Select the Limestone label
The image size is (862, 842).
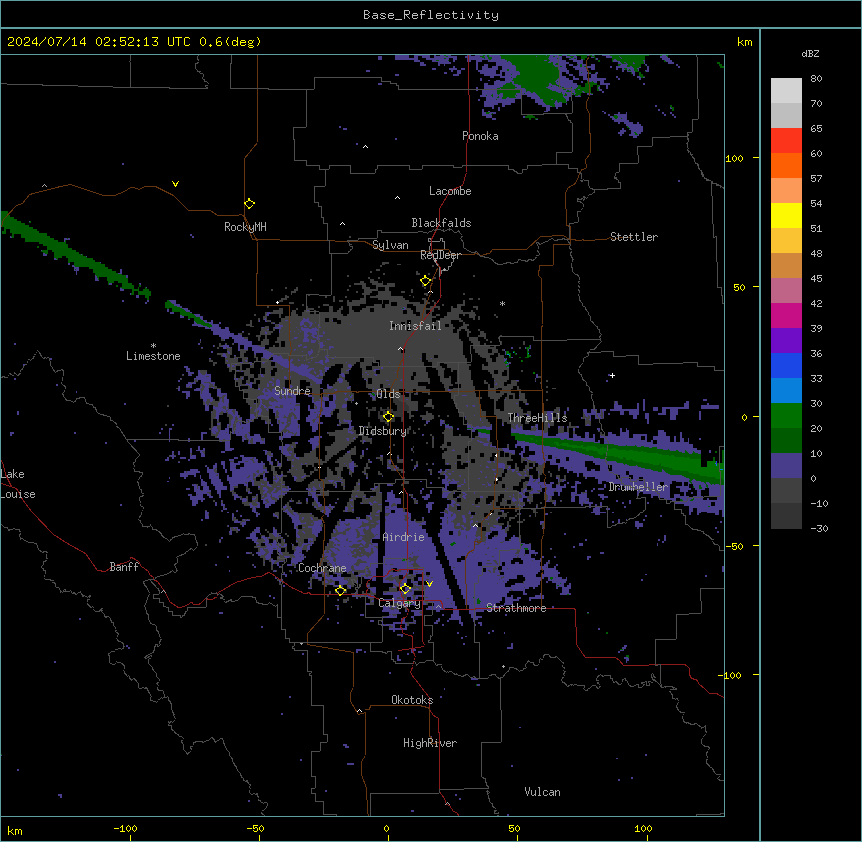153,356
